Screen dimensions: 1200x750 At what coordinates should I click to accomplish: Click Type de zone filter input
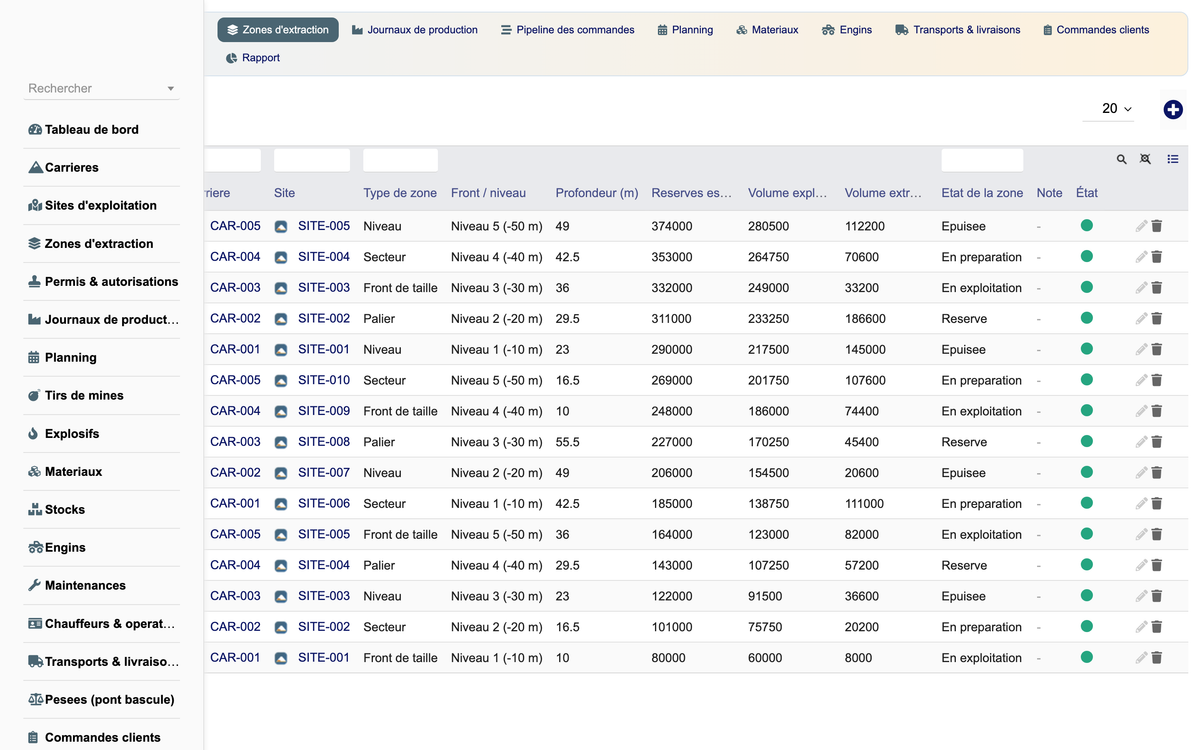pyautogui.click(x=400, y=160)
